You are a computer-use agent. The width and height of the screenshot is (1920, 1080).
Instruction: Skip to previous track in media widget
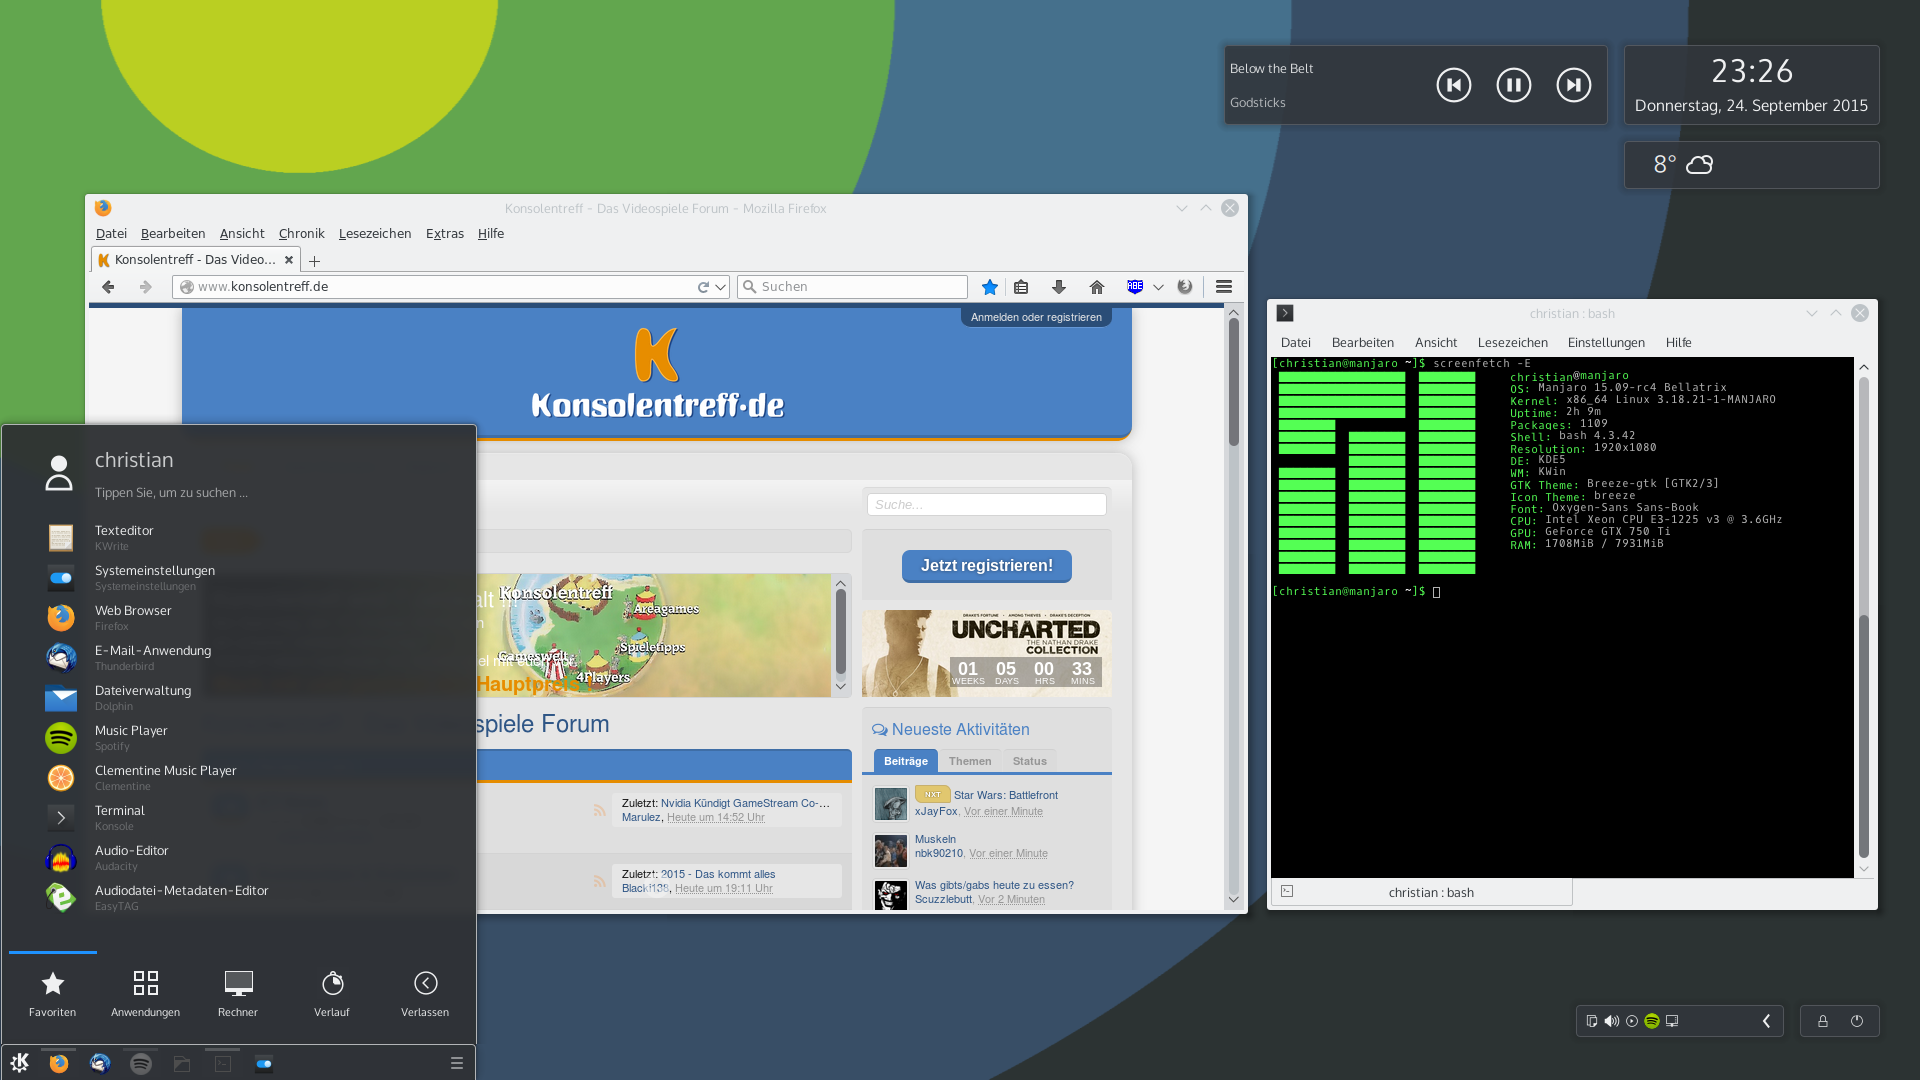point(1454,85)
